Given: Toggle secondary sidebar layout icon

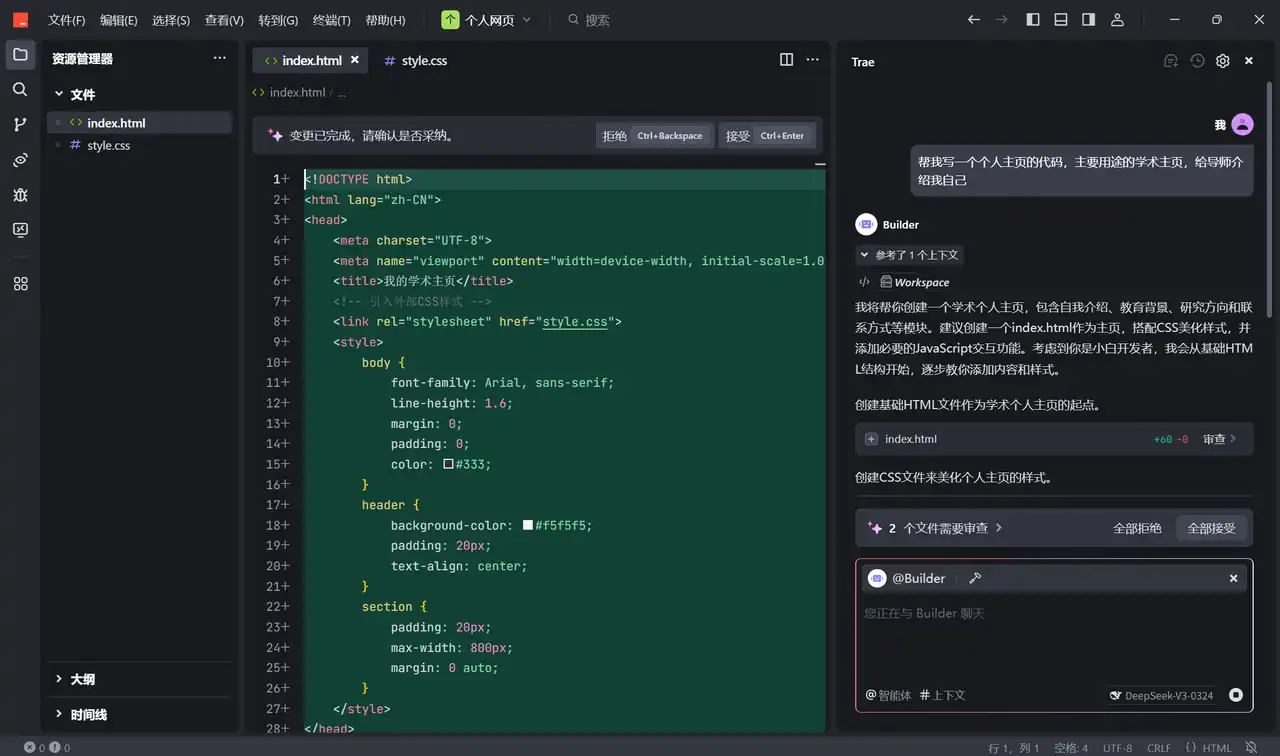Looking at the screenshot, I should click(x=1089, y=20).
